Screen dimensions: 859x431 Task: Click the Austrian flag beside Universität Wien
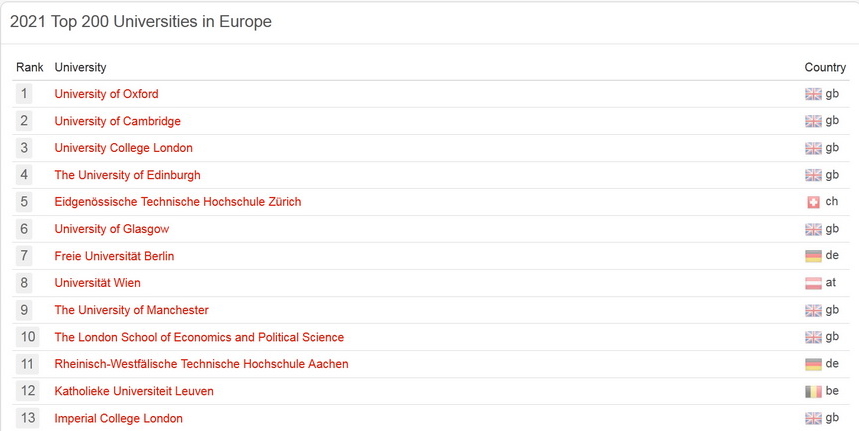(813, 283)
